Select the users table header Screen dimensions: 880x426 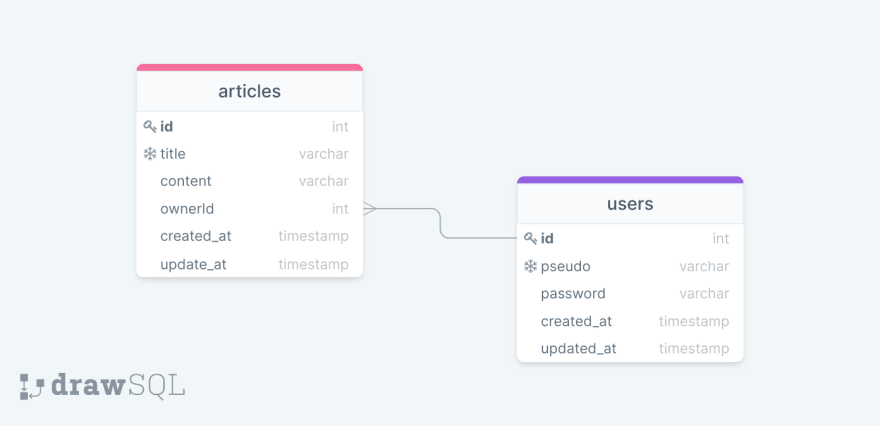coord(630,204)
